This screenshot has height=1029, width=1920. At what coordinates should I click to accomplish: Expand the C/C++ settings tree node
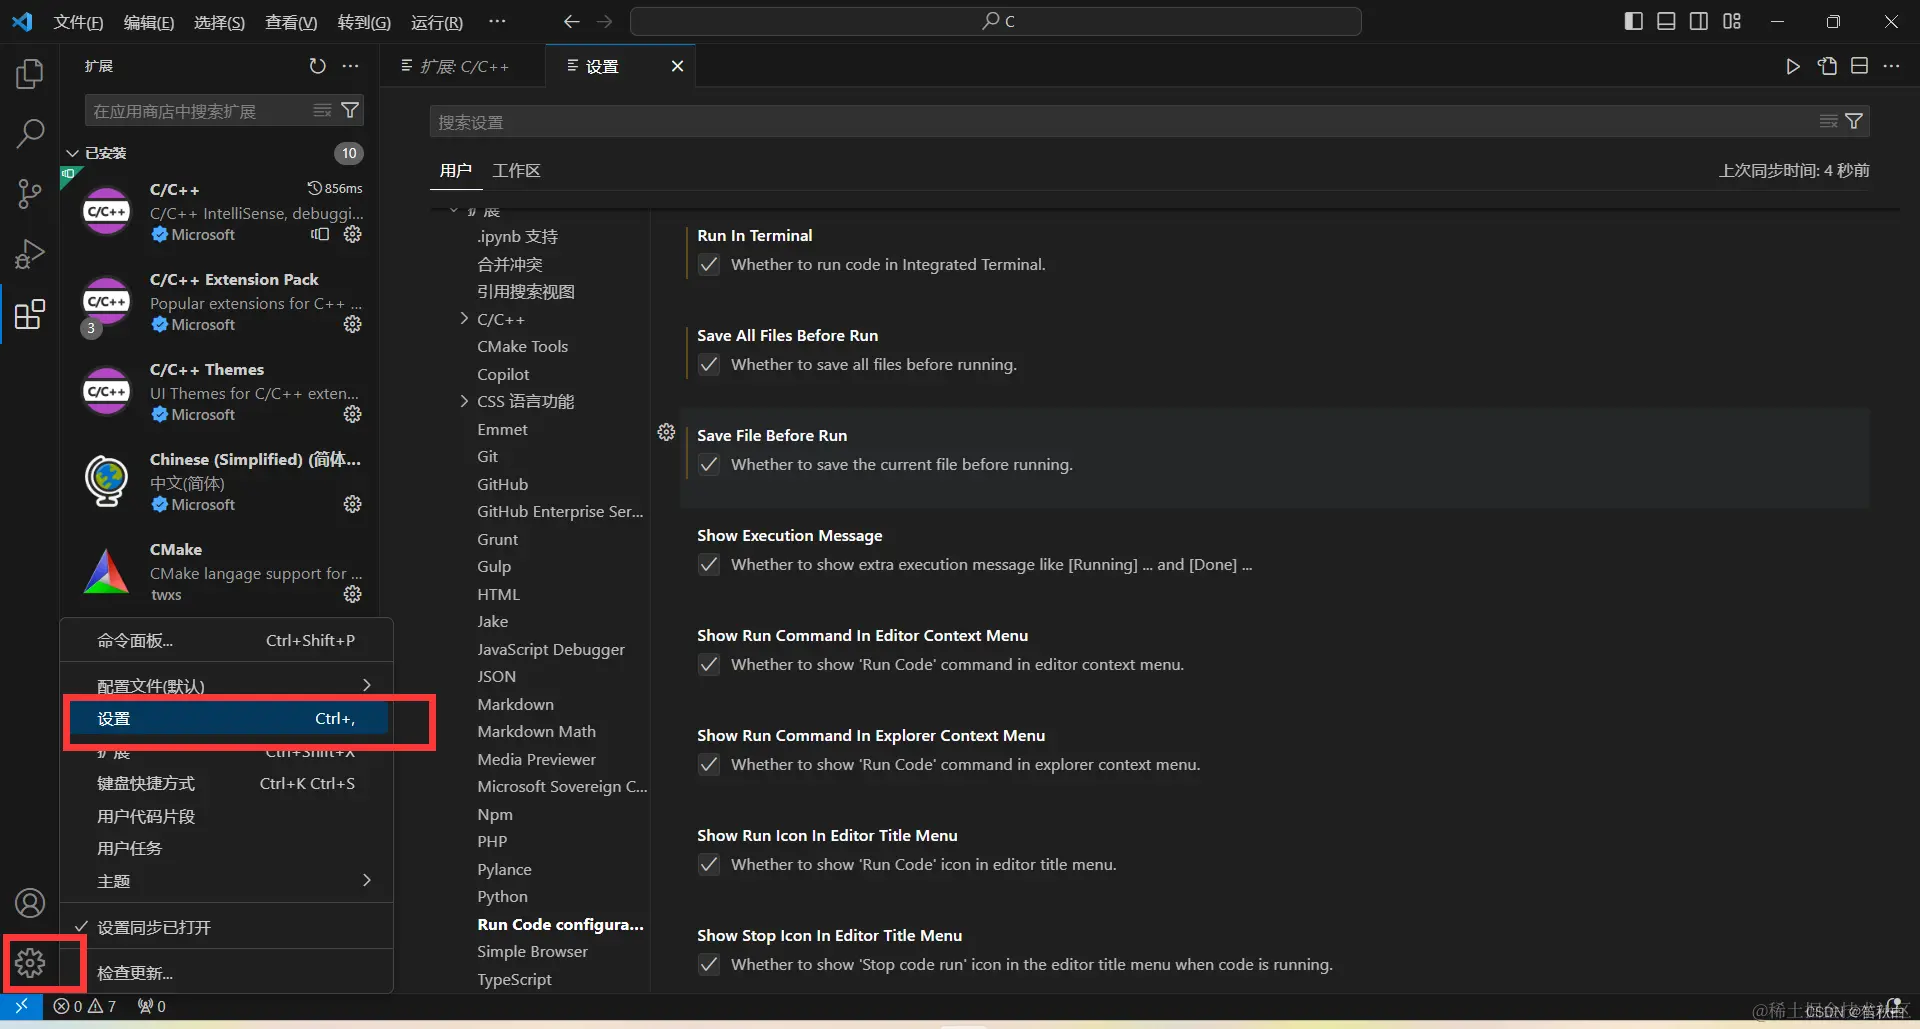(464, 319)
